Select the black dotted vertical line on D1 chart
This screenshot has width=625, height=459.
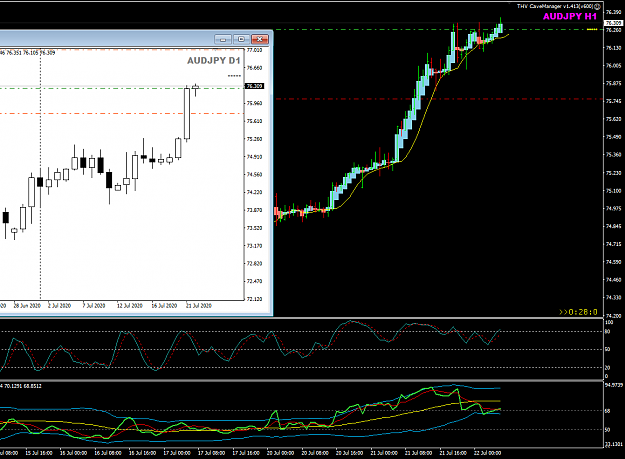pos(40,175)
